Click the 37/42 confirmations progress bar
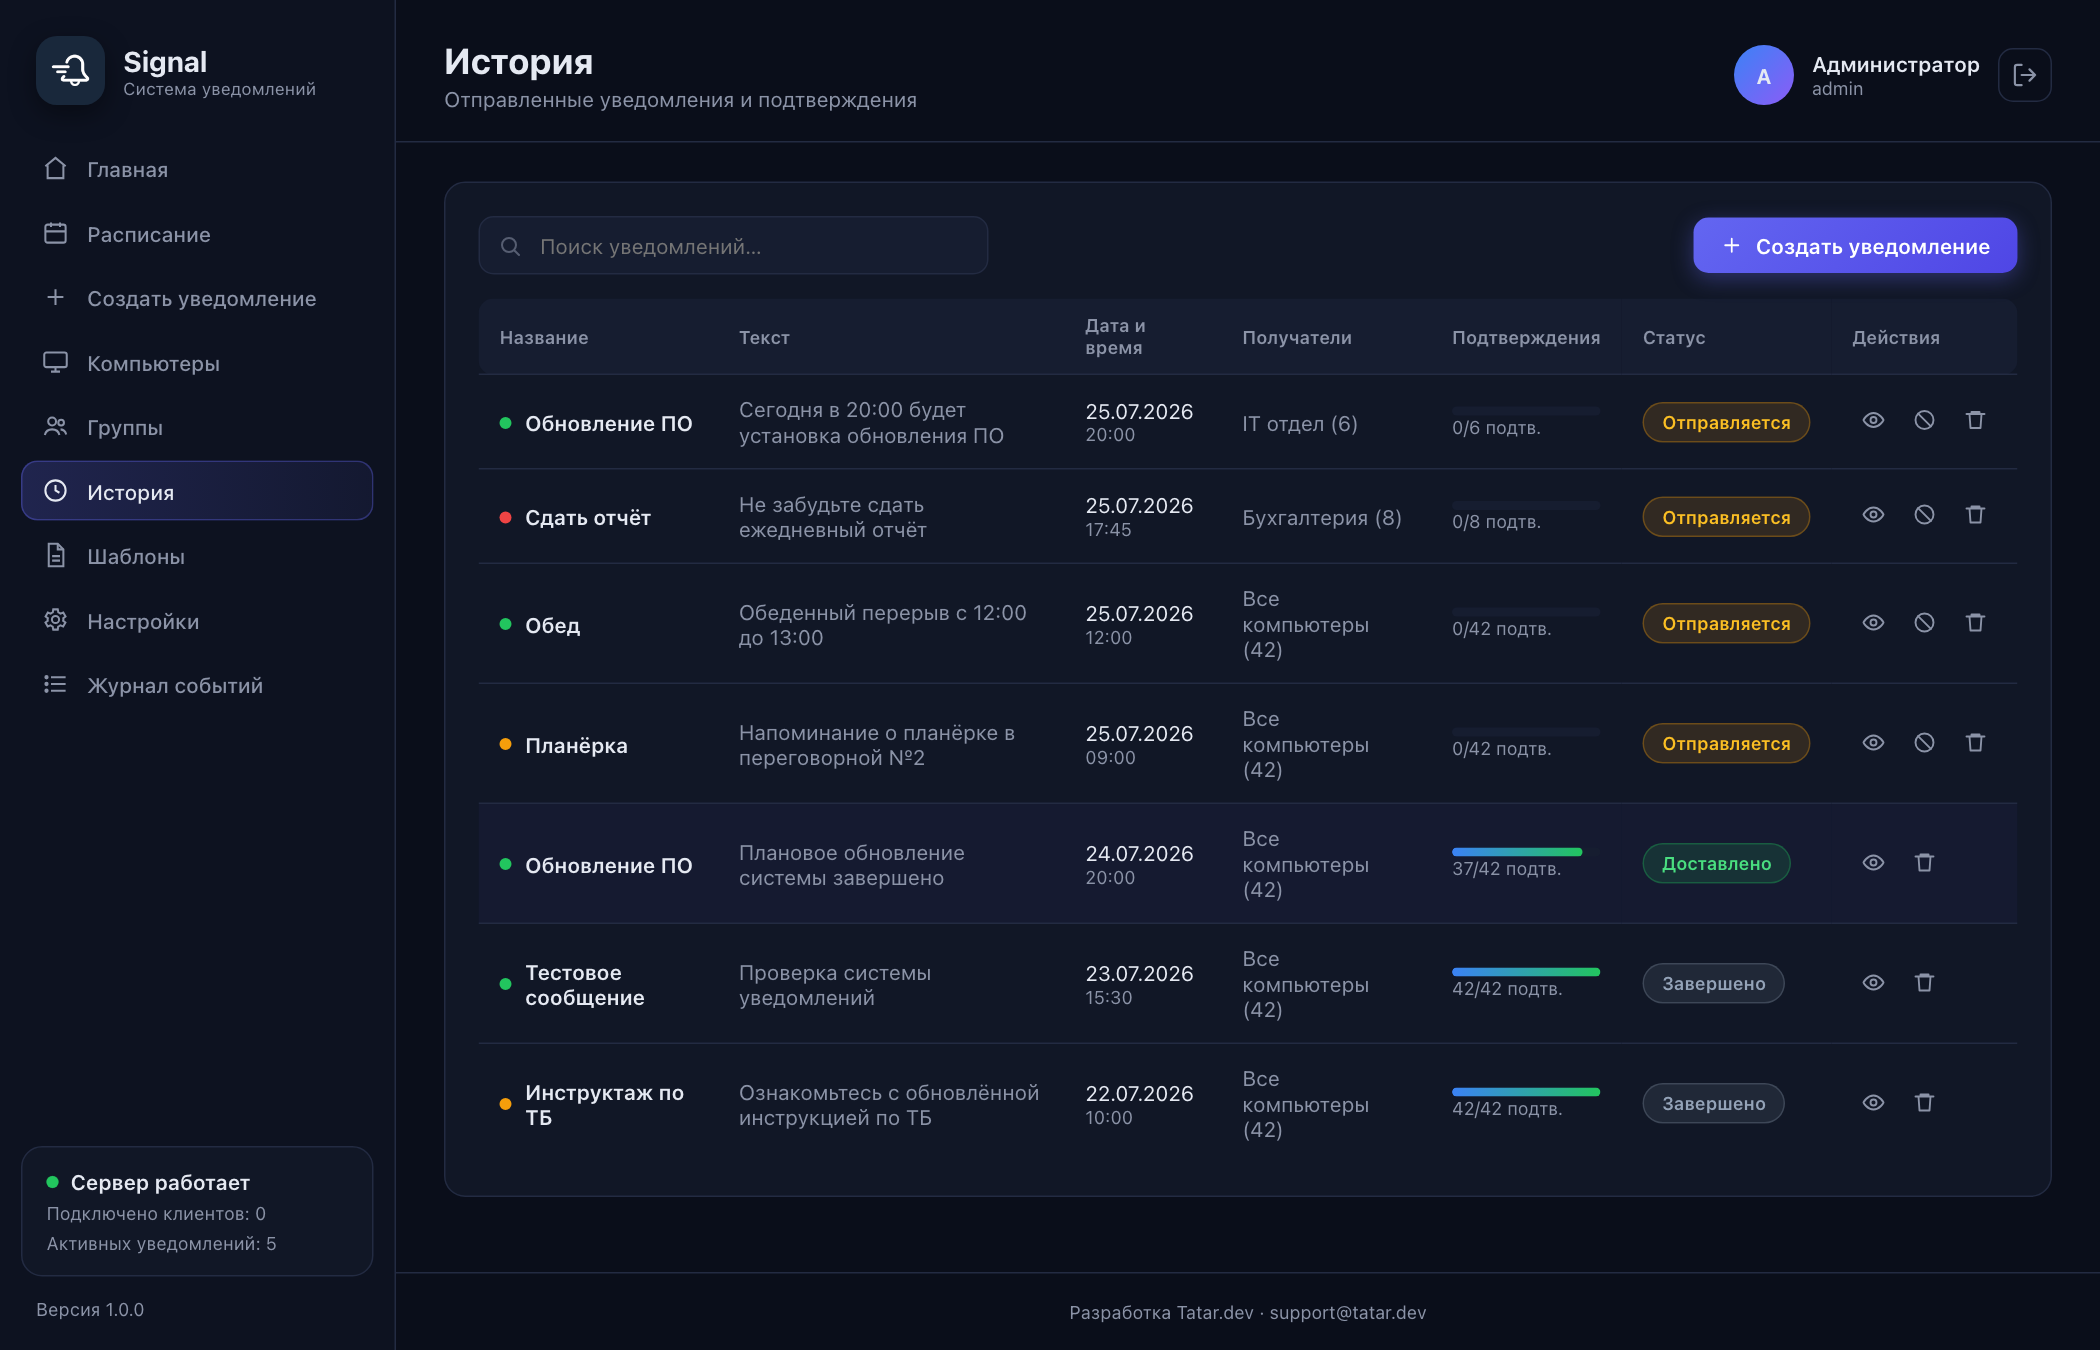Image resolution: width=2100 pixels, height=1350 pixels. click(1526, 852)
